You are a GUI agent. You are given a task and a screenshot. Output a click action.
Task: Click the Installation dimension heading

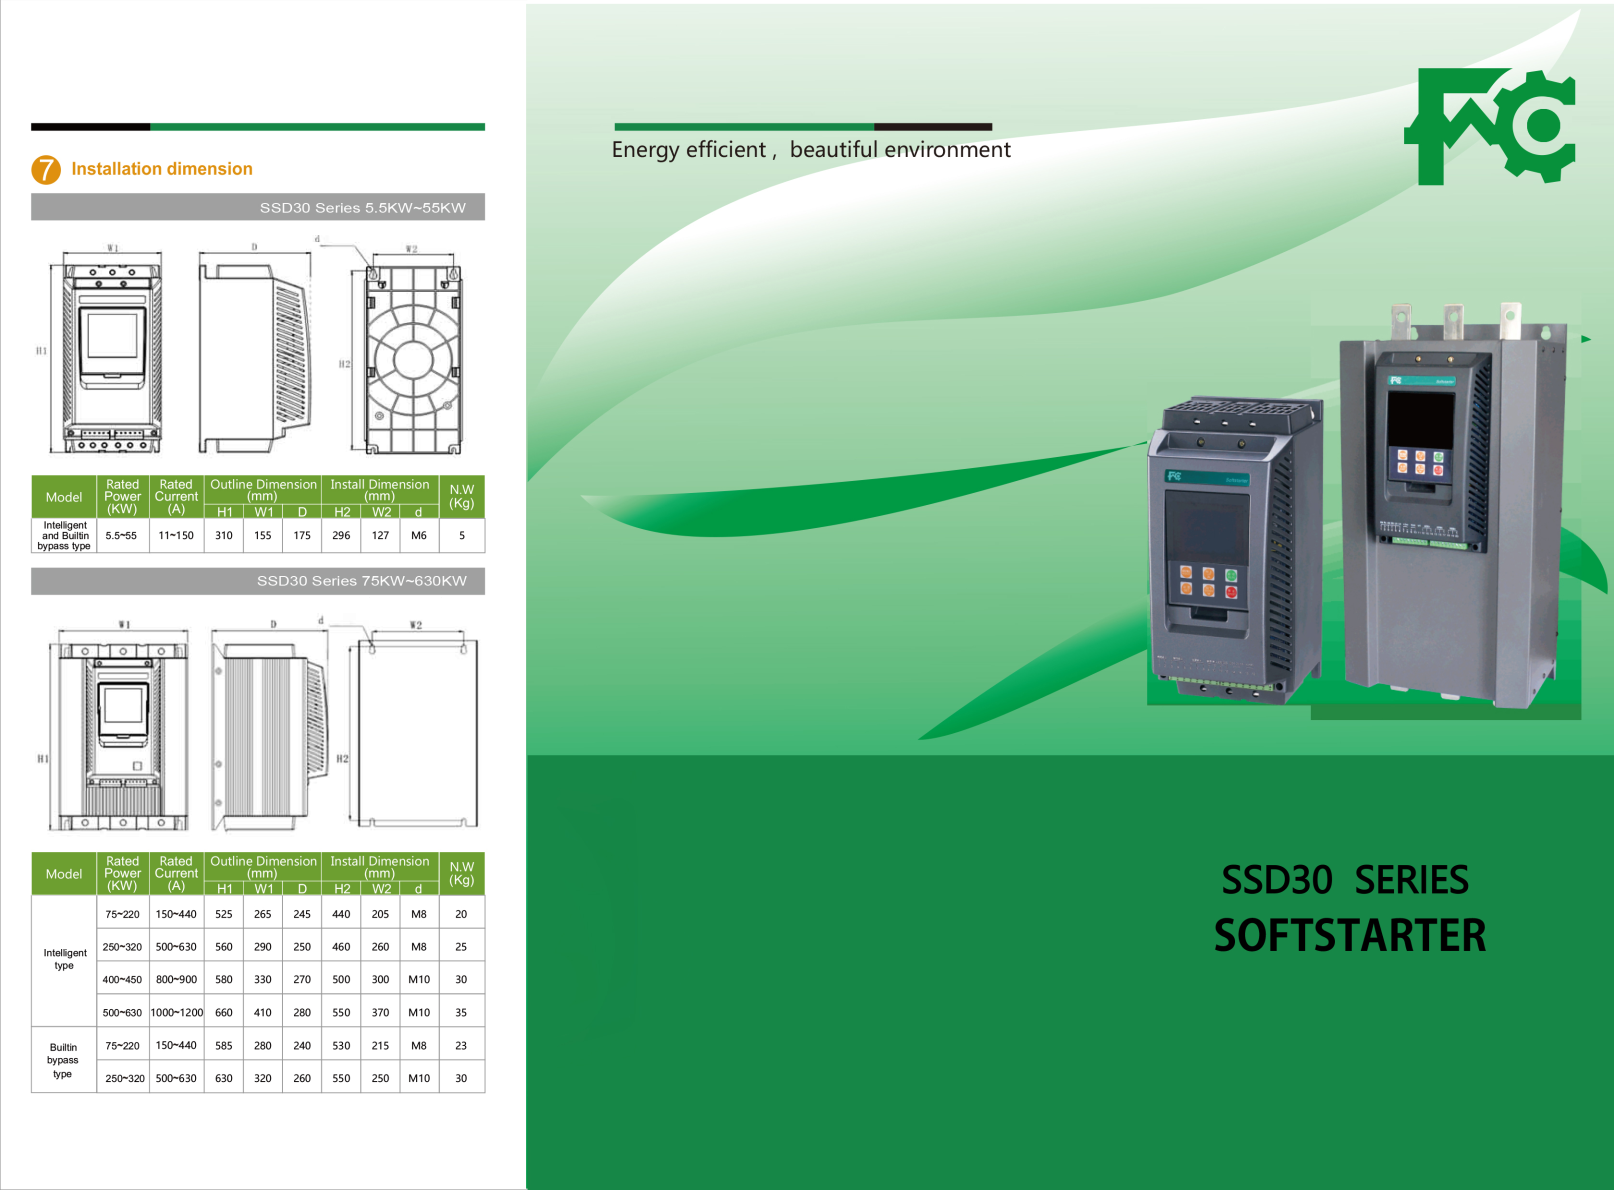(162, 169)
